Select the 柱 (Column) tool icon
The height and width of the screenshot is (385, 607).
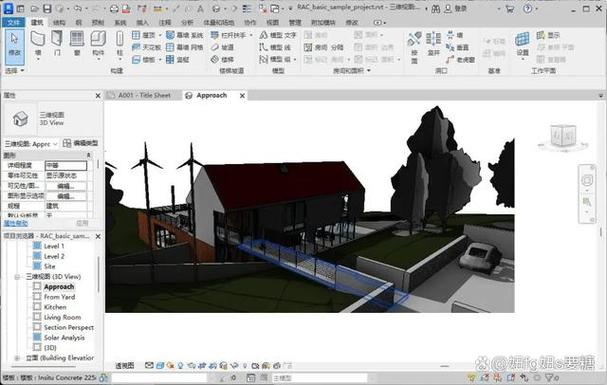(x=120, y=39)
